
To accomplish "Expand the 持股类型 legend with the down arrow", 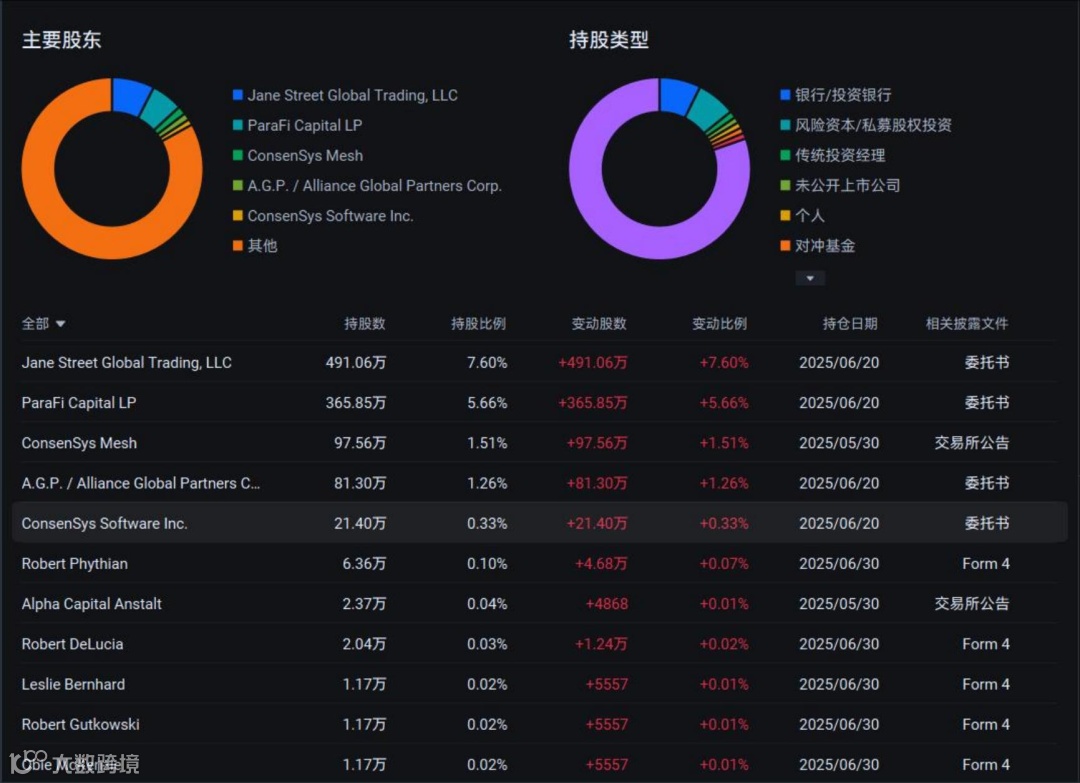I will 810,278.
